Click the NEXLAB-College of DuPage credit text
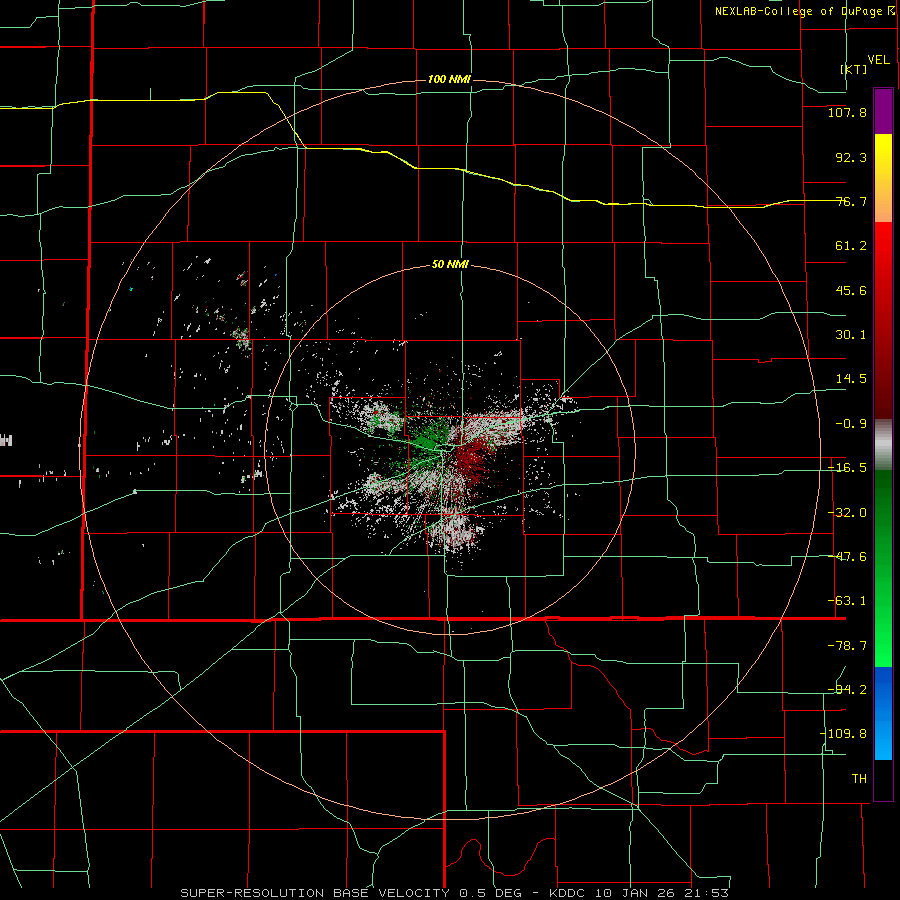900x900 pixels. (798, 11)
